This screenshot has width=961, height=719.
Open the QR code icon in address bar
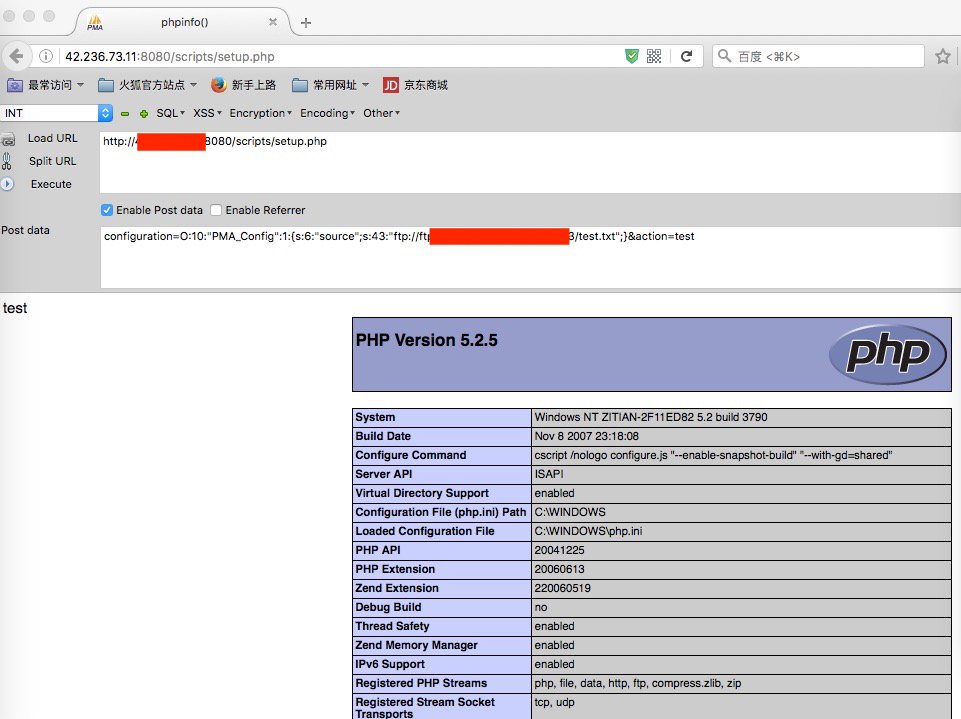654,56
